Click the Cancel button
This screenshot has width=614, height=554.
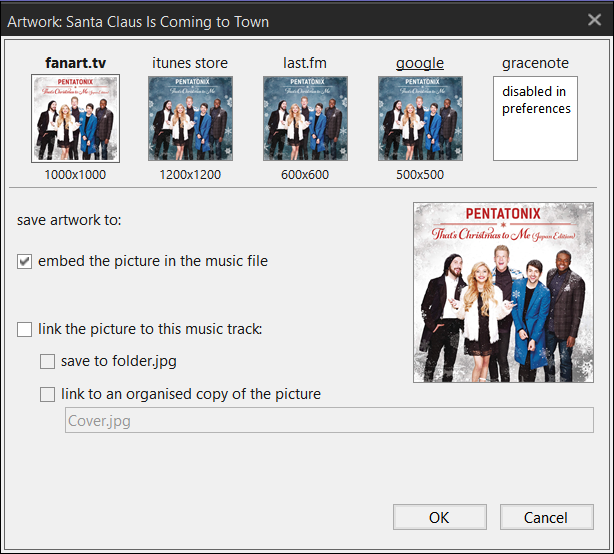coord(547,517)
